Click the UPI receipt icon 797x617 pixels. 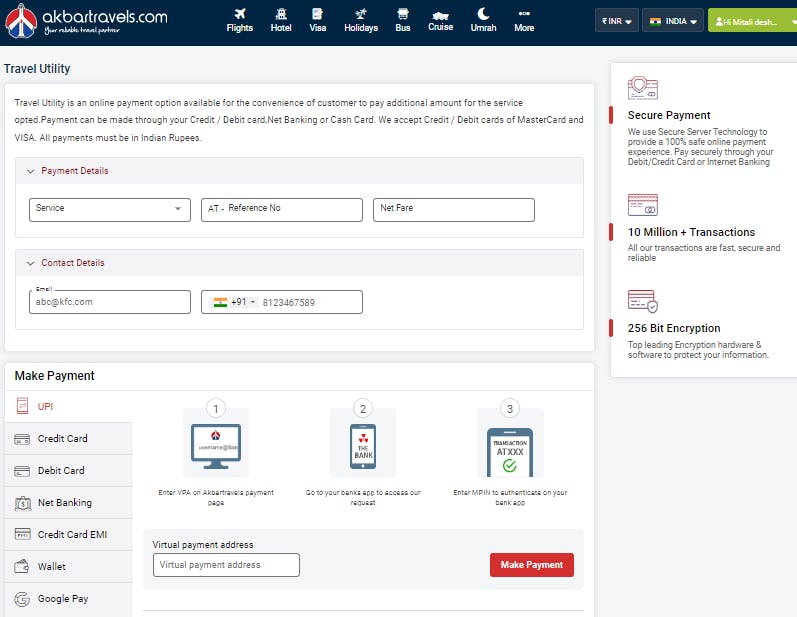22,406
